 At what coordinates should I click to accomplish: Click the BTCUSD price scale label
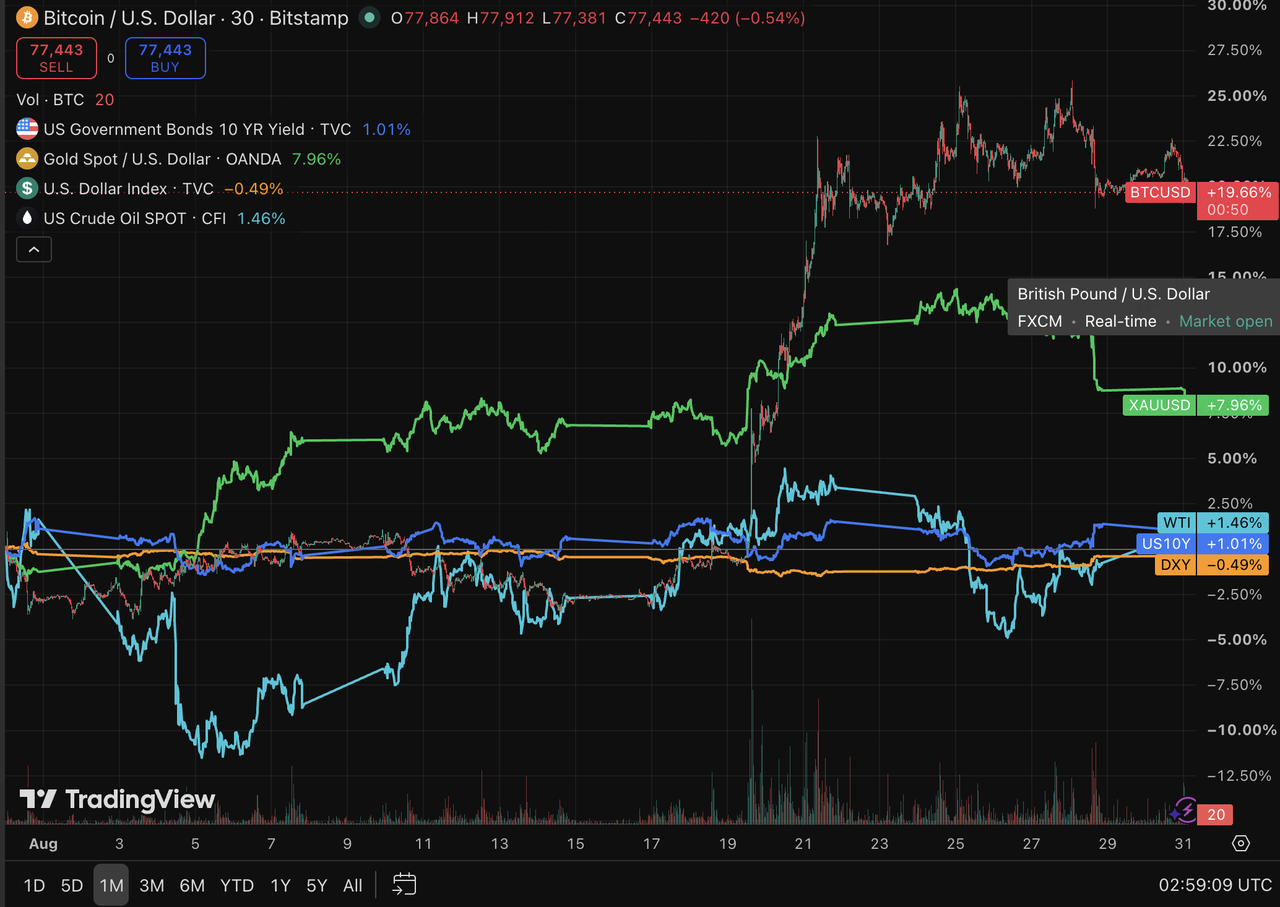pos(1160,192)
